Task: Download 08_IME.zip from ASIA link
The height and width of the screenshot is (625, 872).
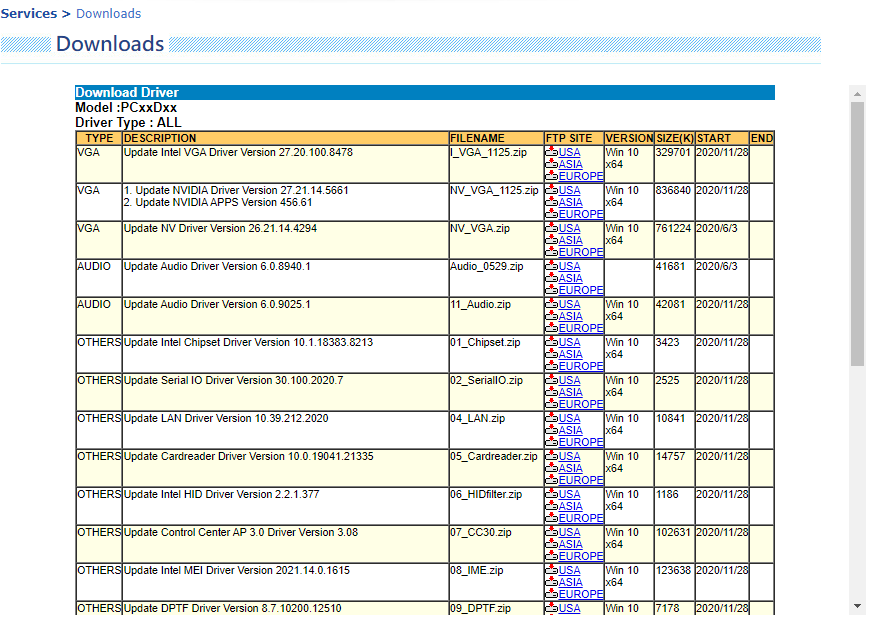Action: click(x=571, y=582)
